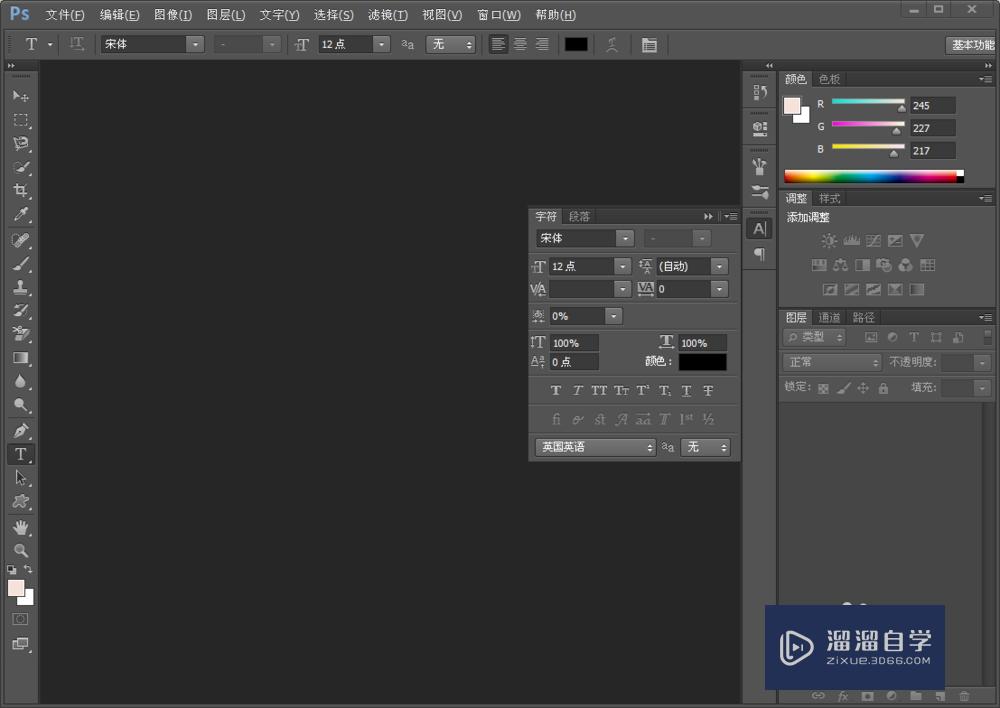The width and height of the screenshot is (1000, 708).
Task: Toggle Strikethrough in Character panel
Action: (x=708, y=390)
